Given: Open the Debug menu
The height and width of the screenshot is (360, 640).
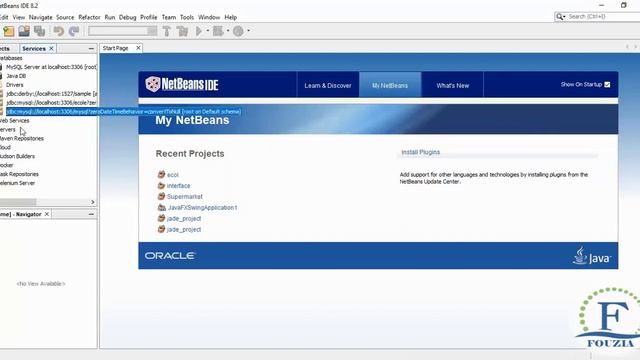Looking at the screenshot, I should (x=127, y=17).
